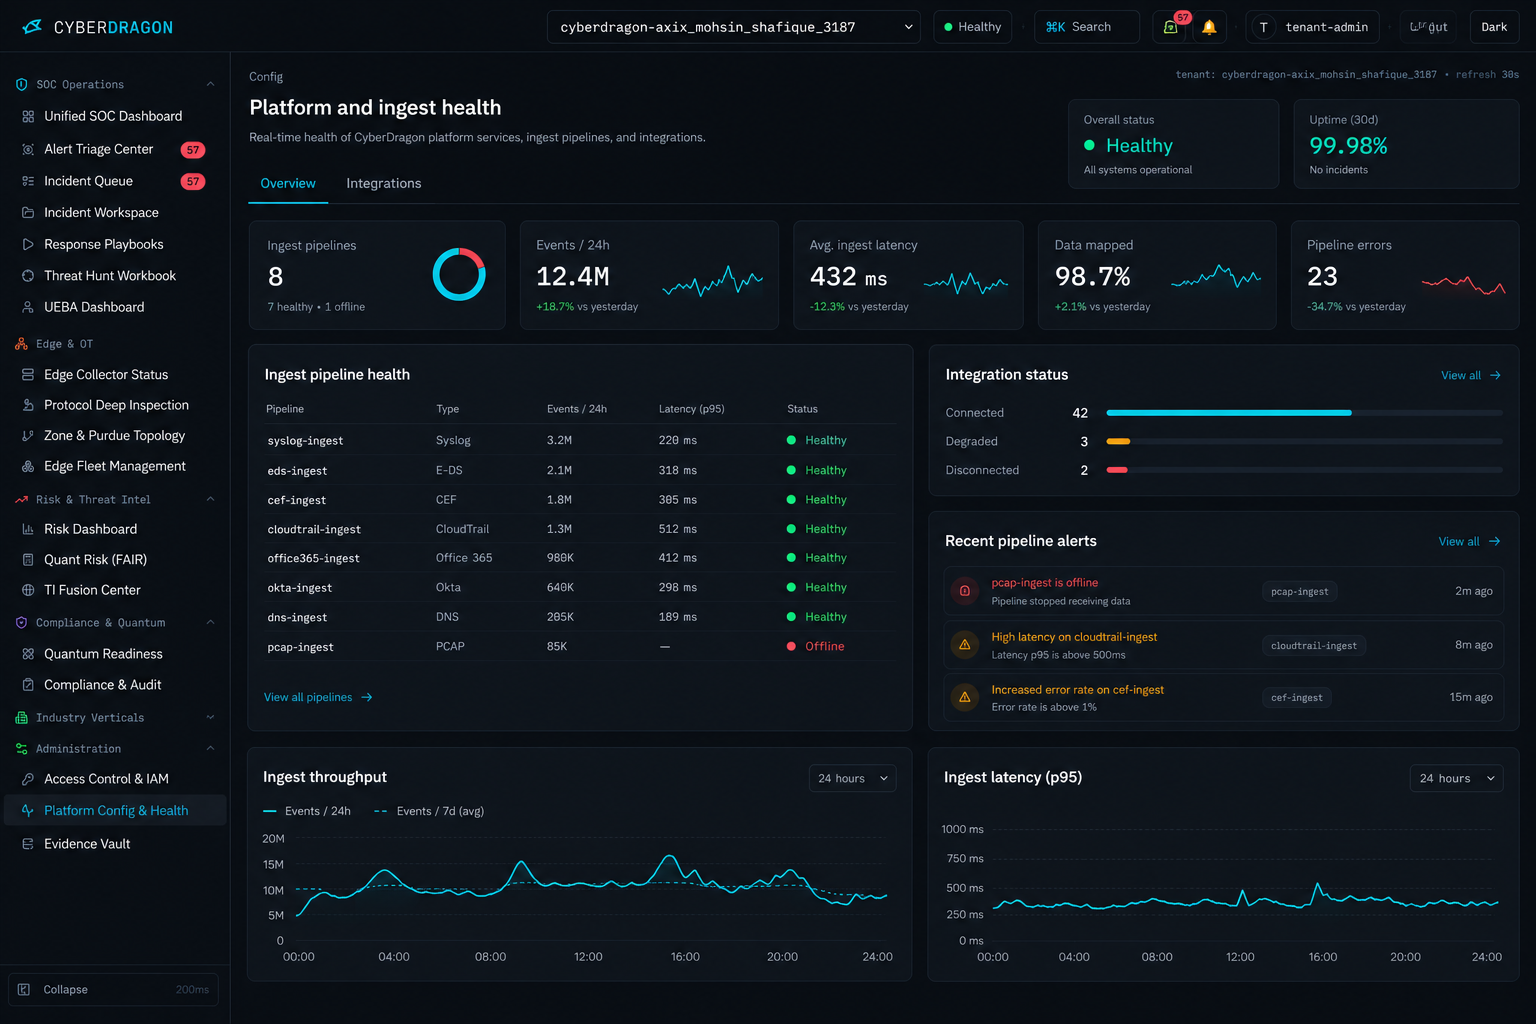Open the tenant selector dropdown
1536x1024 pixels.
[x=734, y=27]
